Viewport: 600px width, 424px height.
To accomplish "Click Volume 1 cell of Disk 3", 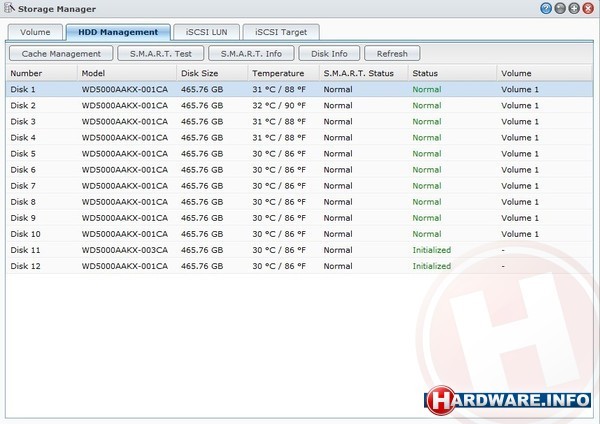I will tap(520, 121).
